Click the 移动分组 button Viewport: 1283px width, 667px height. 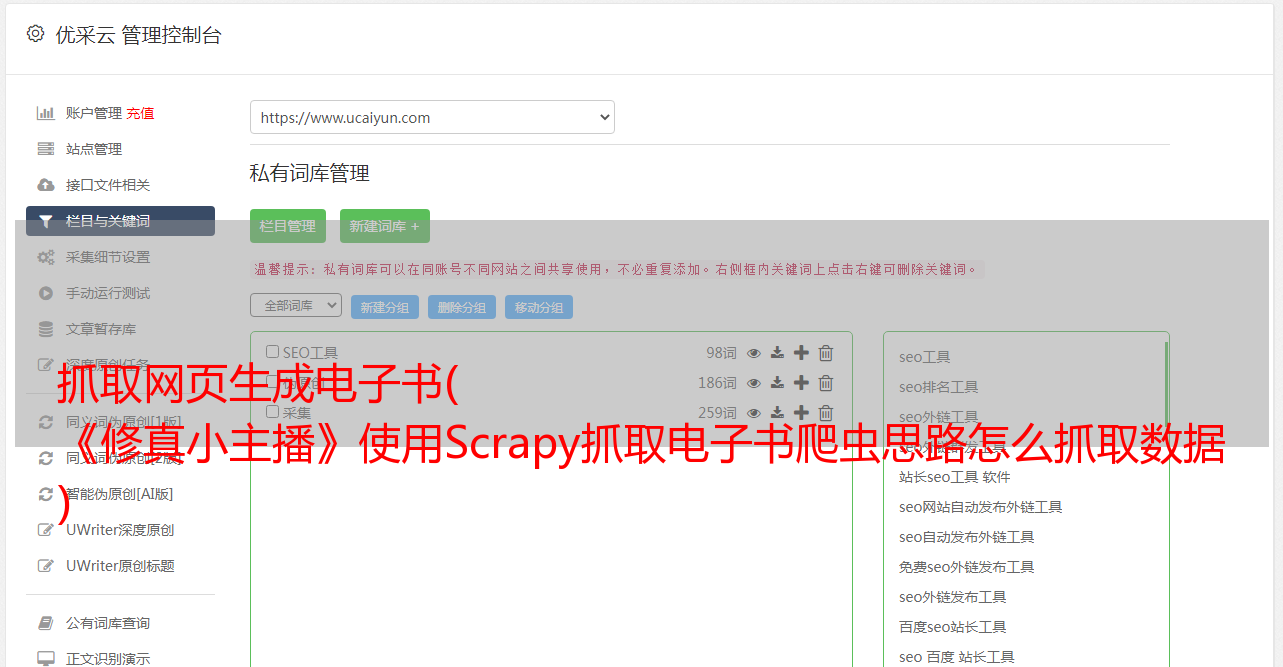(539, 307)
